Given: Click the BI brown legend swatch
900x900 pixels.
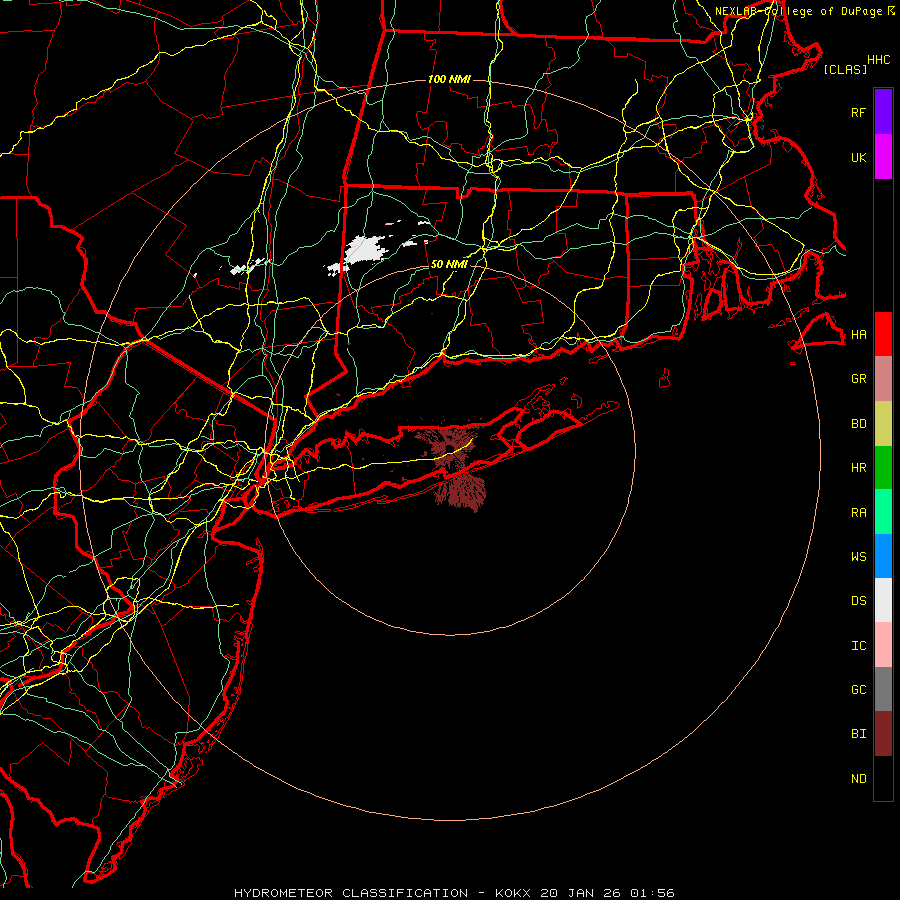Looking at the screenshot, I should point(883,734).
